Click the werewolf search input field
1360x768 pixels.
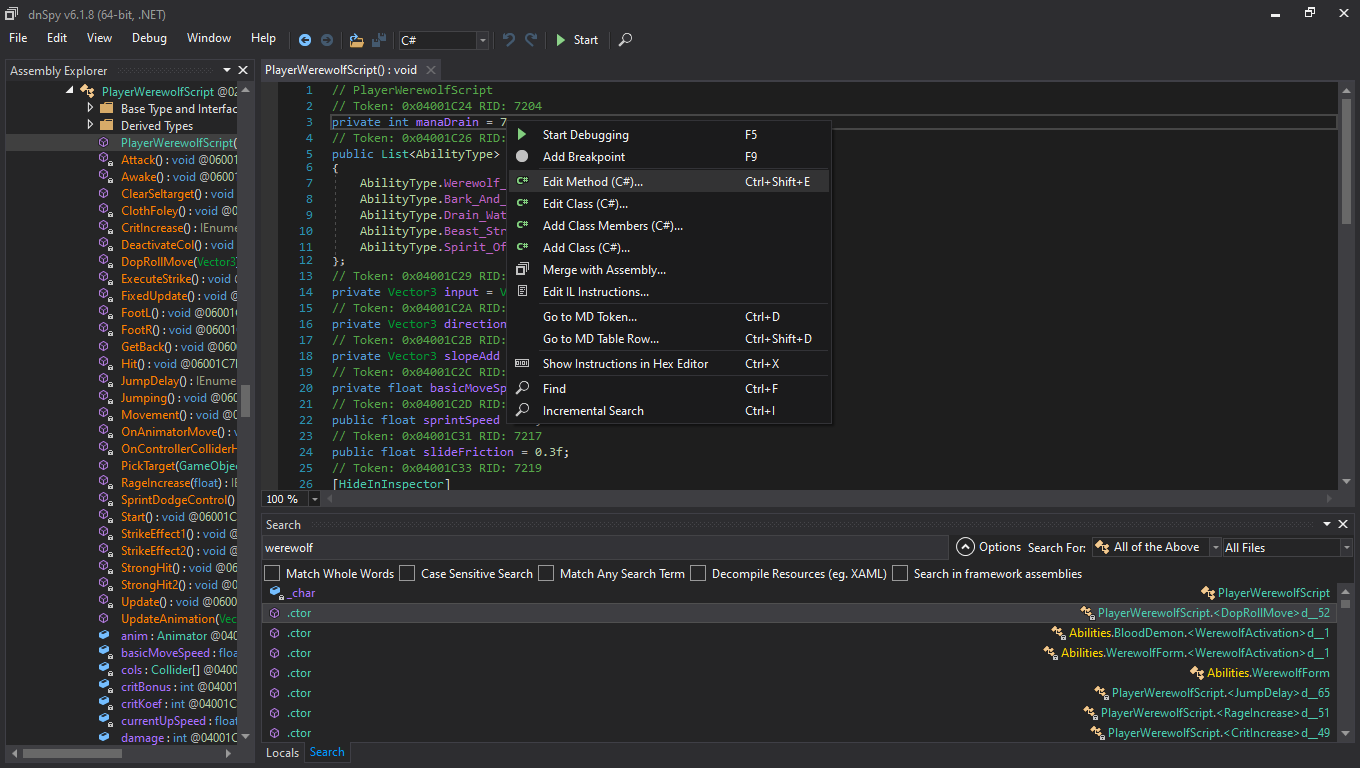click(604, 548)
